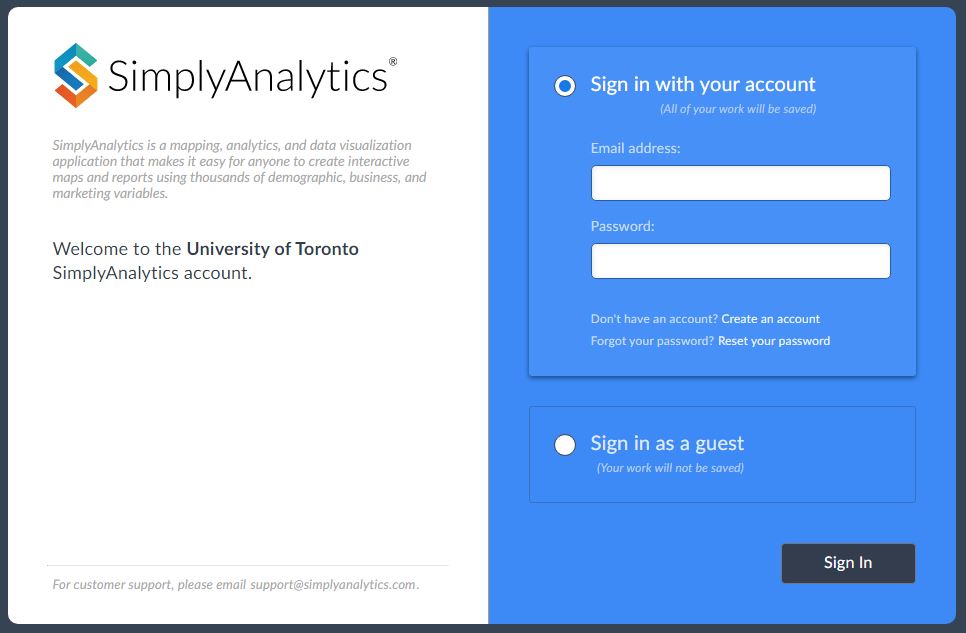Viewport: 966px width, 633px height.
Task: Click the 'Your work will not be saved' note
Action: pos(670,468)
